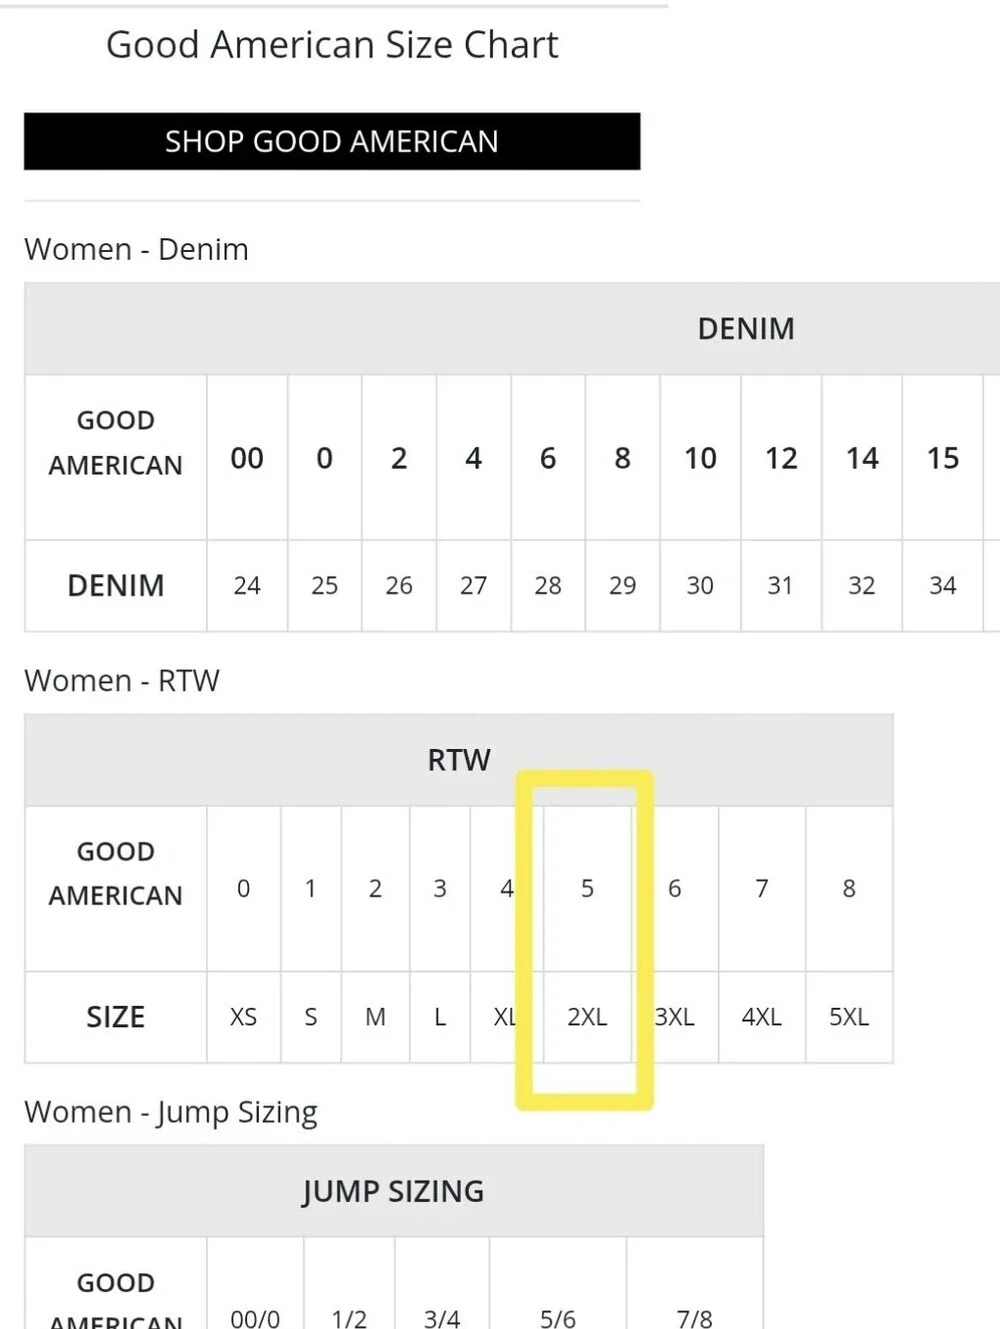The width and height of the screenshot is (1000, 1329).
Task: Select RTW size 7 cell
Action: tap(762, 888)
